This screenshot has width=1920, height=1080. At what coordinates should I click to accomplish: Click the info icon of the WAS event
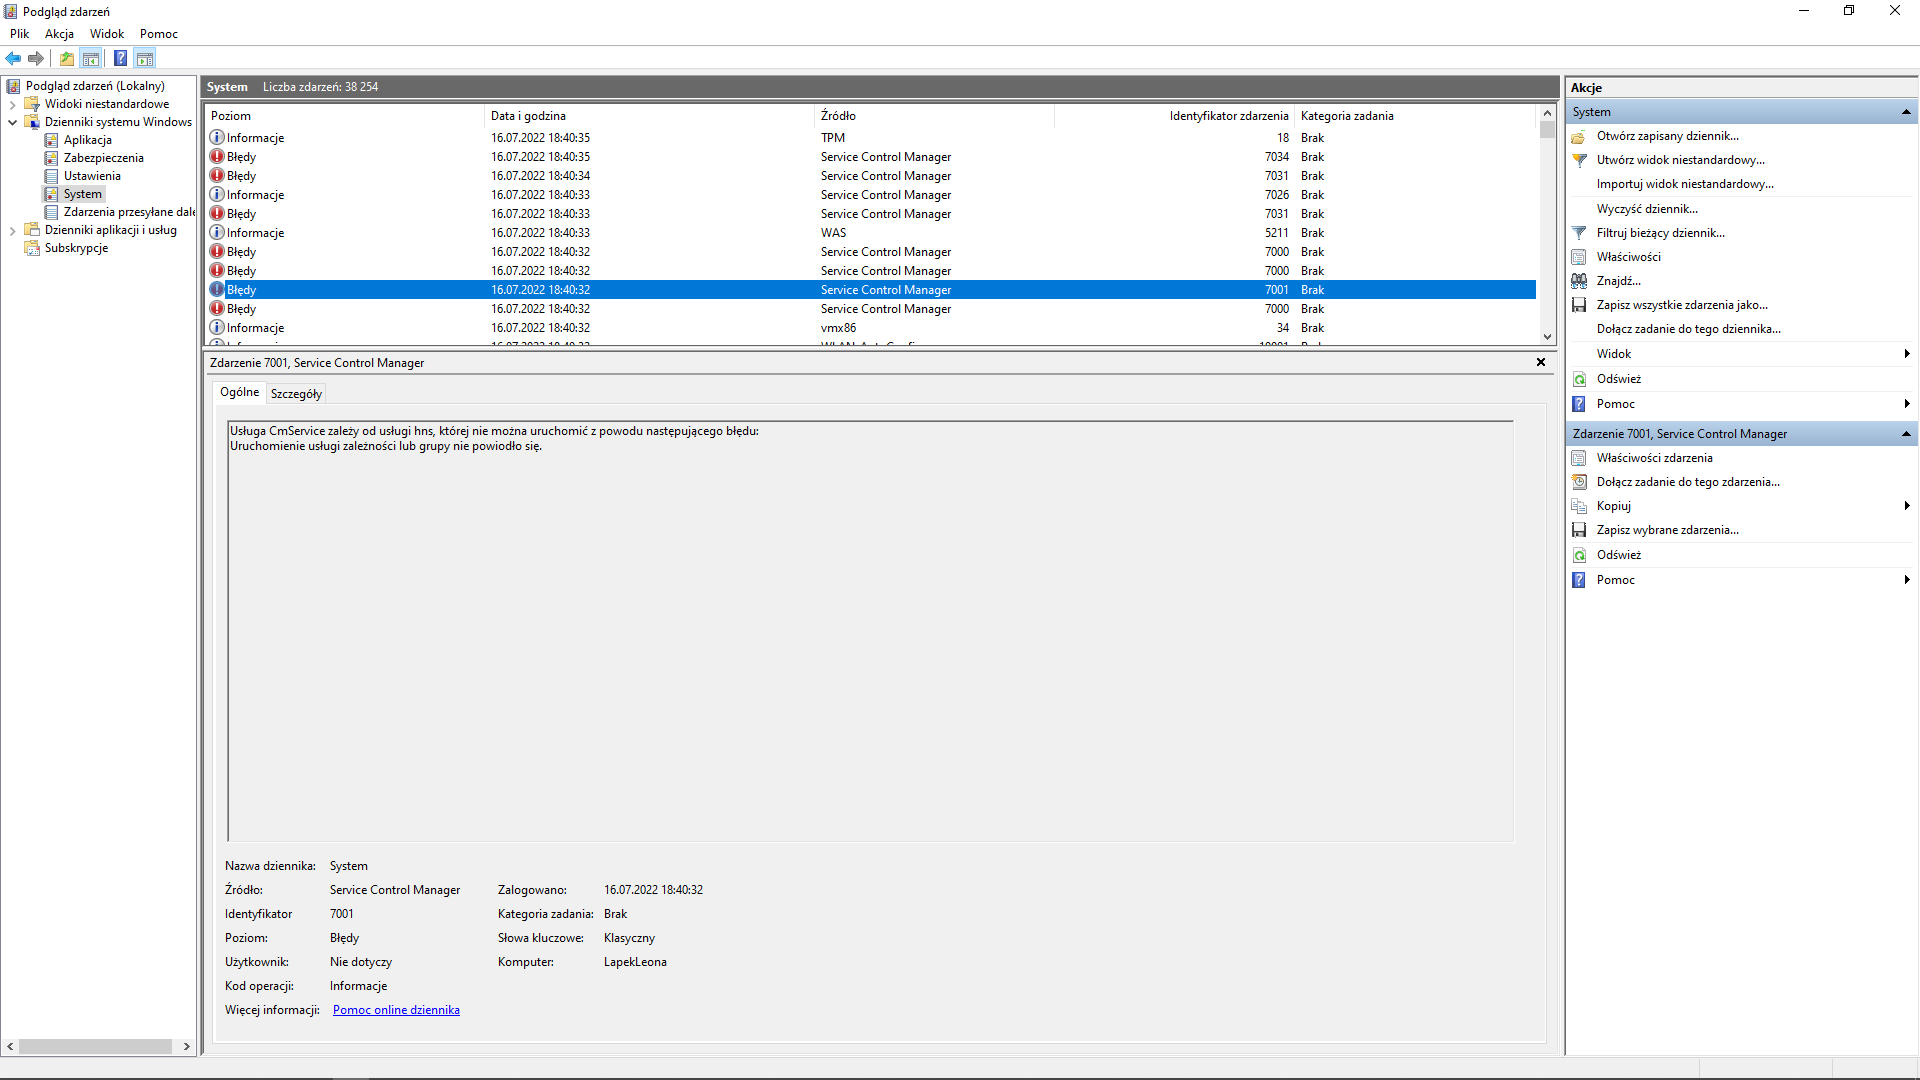[217, 233]
